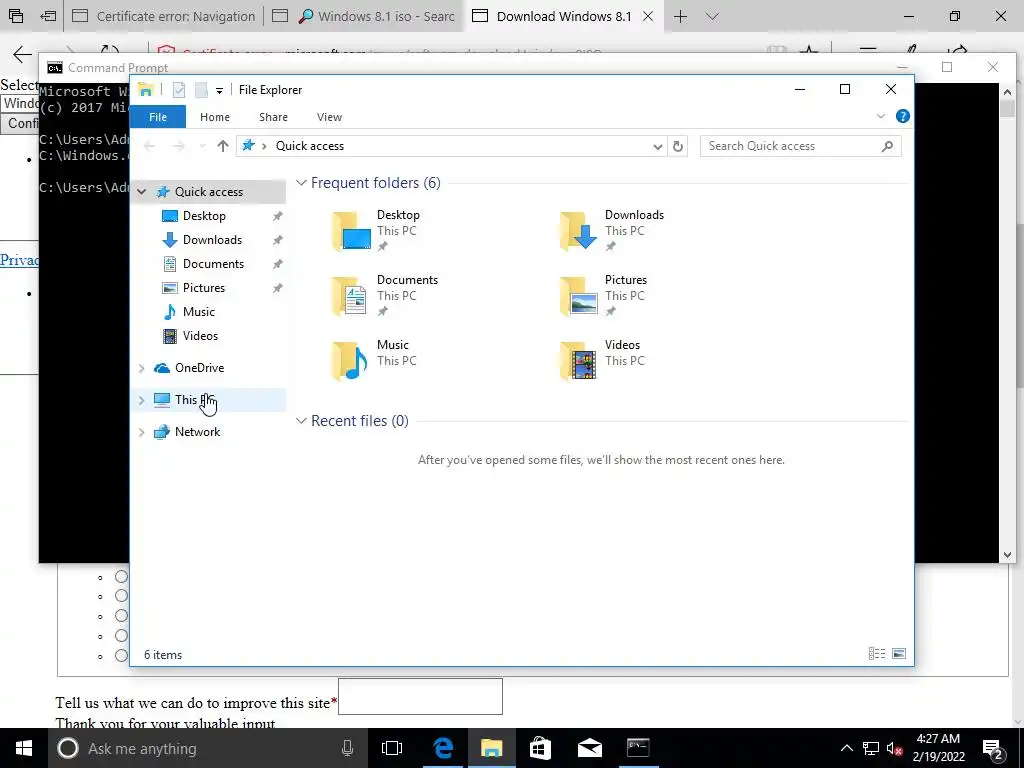This screenshot has width=1024, height=768.
Task: Select Network in the navigation pane
Action: [197, 432]
